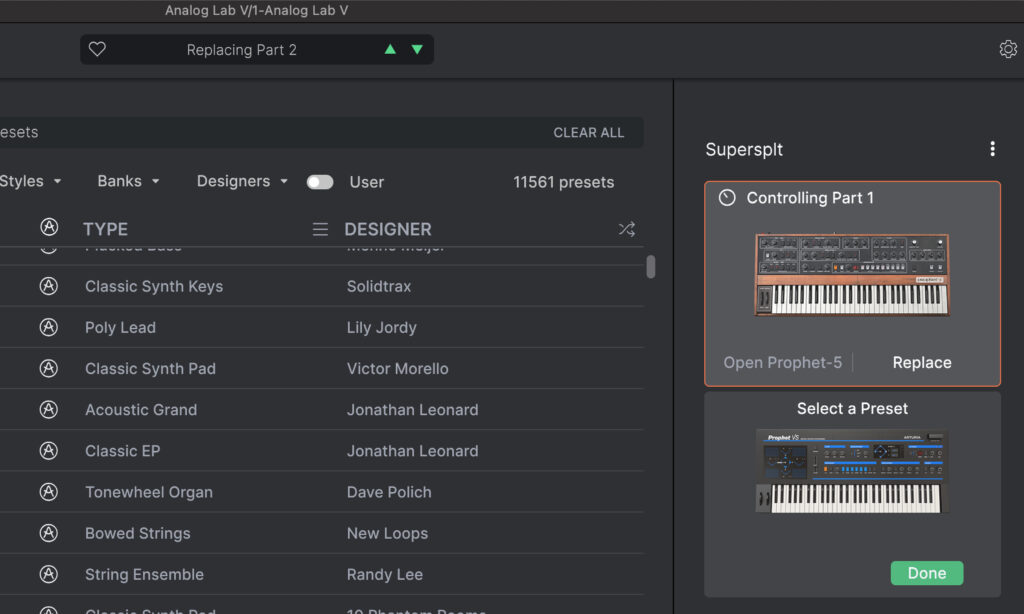Click Jonathan Leonard on Acoustic Grand row
The width and height of the screenshot is (1024, 614).
pyautogui.click(x=413, y=410)
